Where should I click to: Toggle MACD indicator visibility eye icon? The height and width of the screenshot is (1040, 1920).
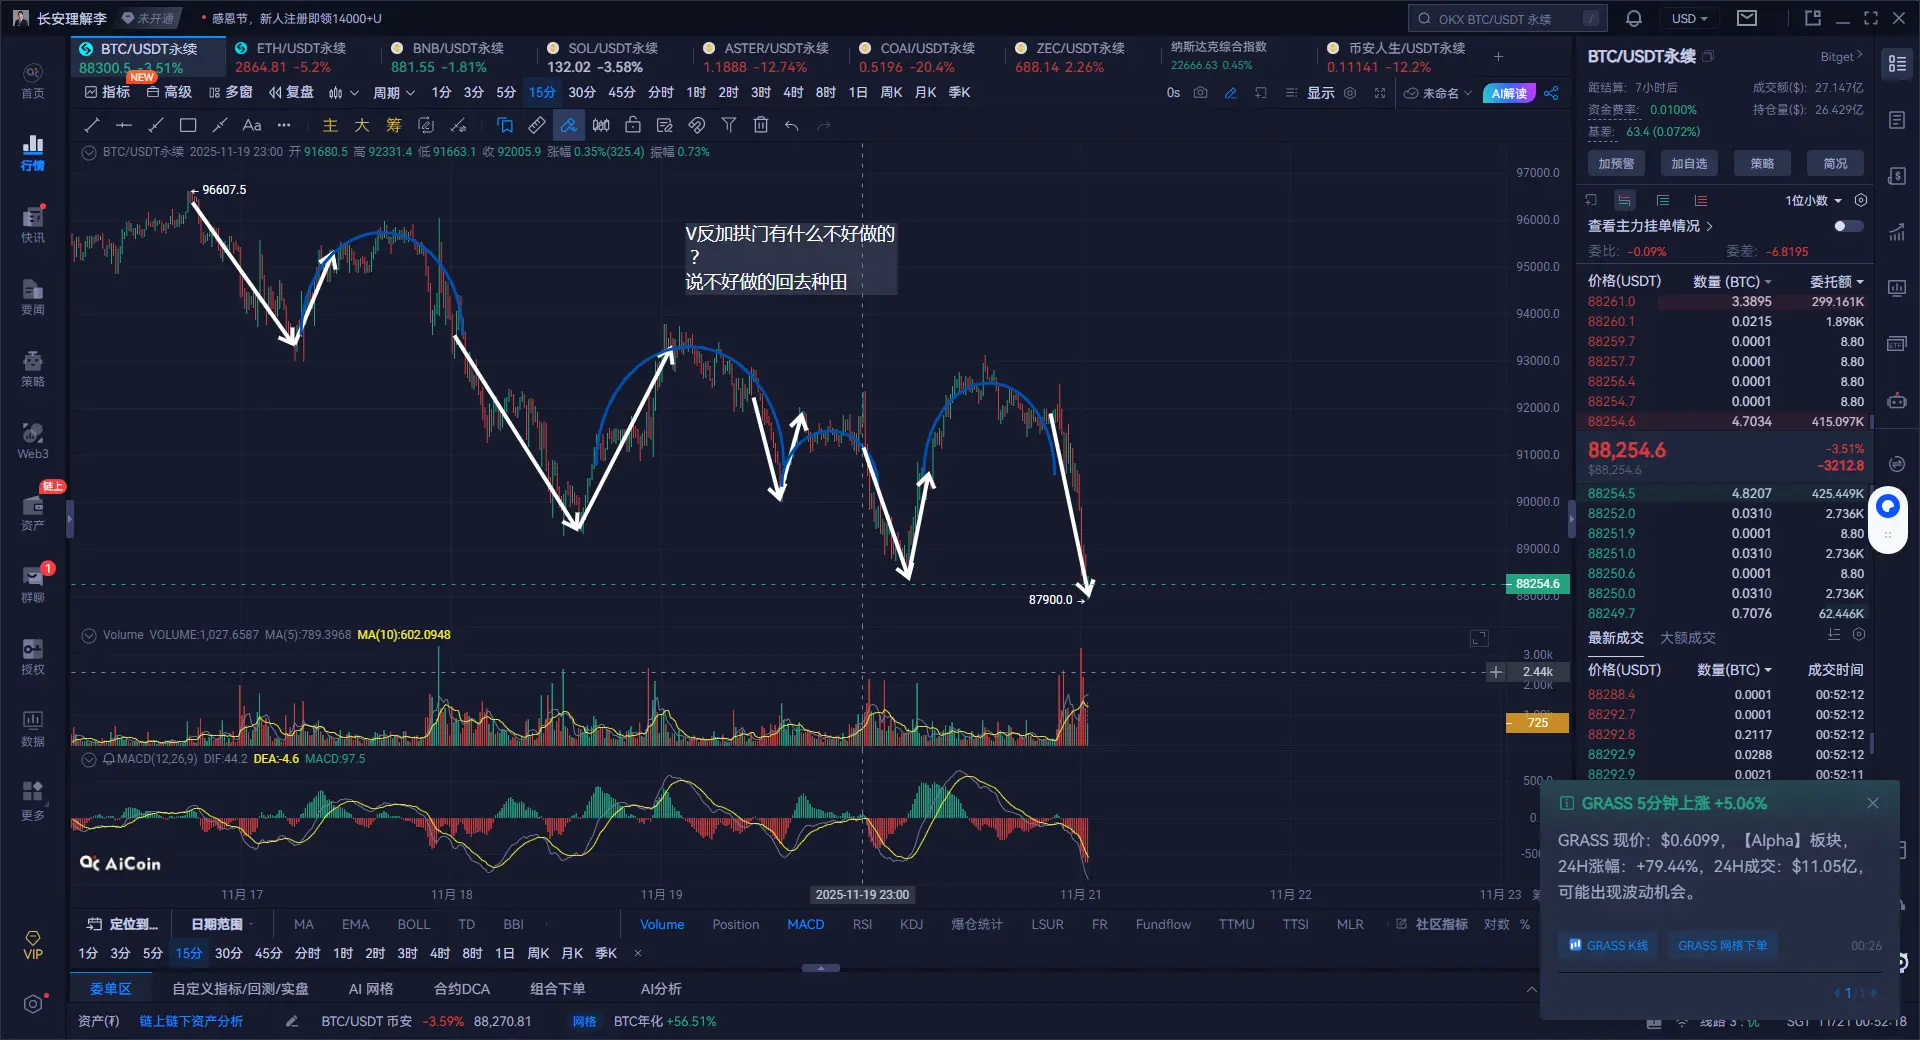point(89,759)
